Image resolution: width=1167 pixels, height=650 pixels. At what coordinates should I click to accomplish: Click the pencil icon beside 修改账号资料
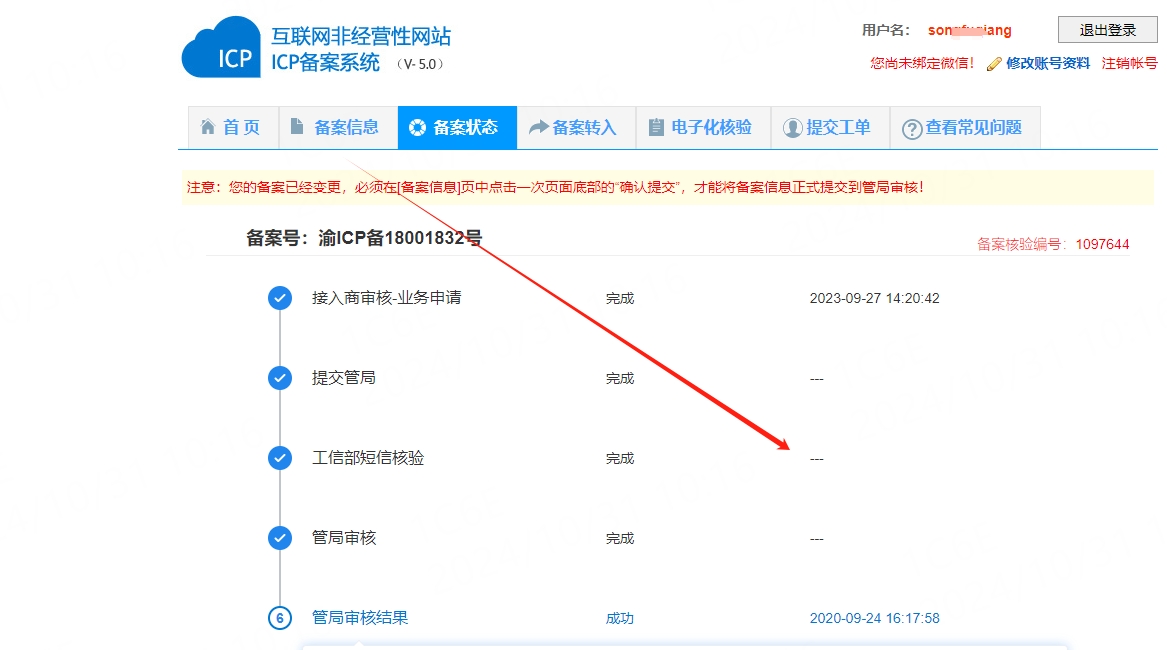click(994, 64)
